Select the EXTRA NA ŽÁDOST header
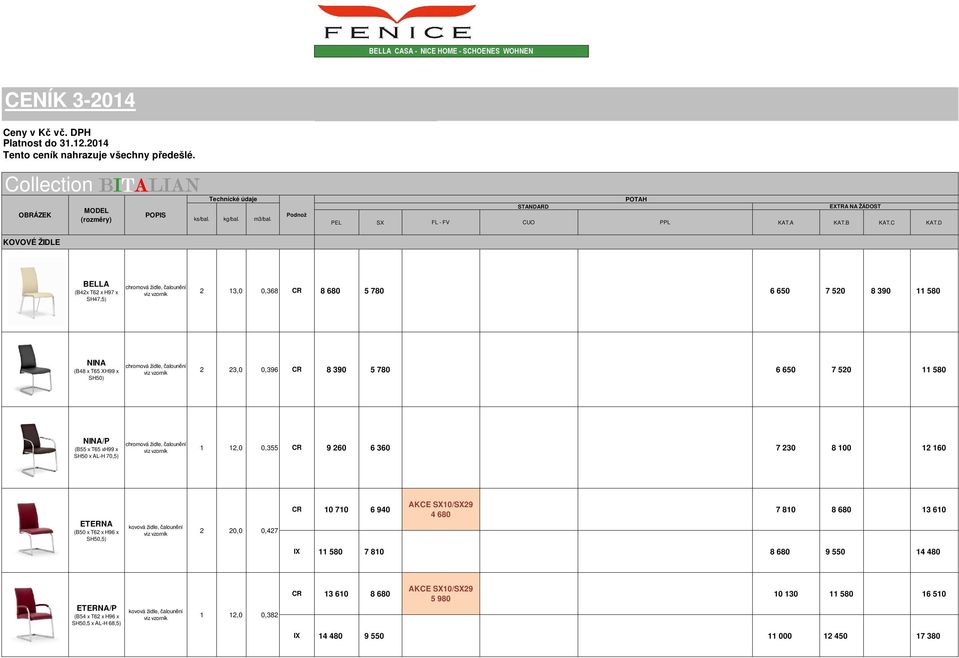The width and height of the screenshot is (959, 658). click(x=855, y=207)
